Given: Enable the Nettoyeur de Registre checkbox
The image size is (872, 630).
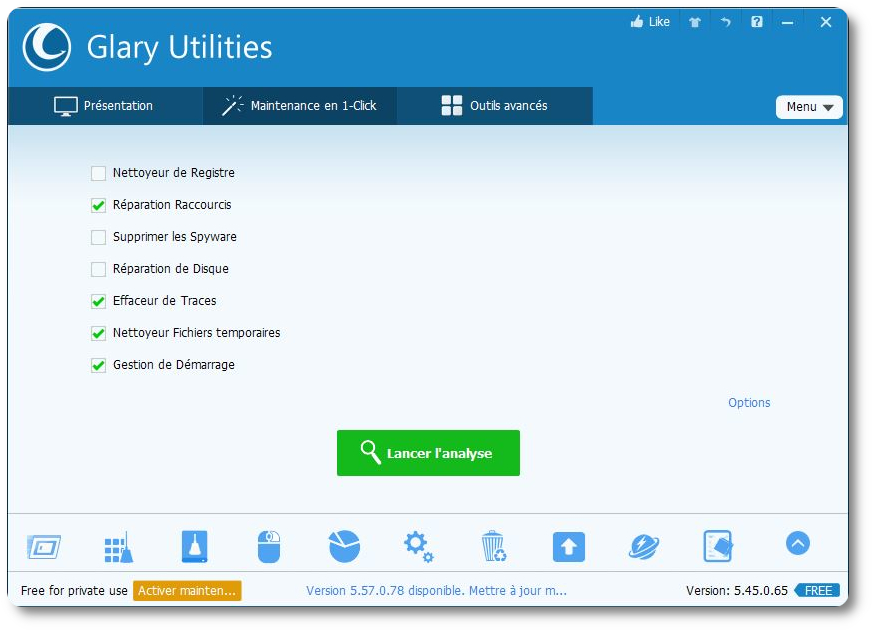Looking at the screenshot, I should 98,173.
